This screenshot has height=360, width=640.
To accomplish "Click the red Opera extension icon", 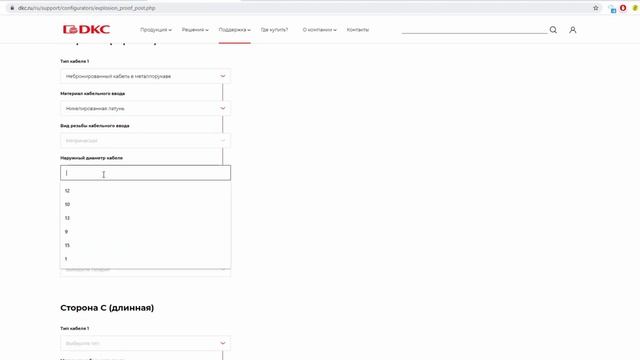I will pyautogui.click(x=623, y=8).
